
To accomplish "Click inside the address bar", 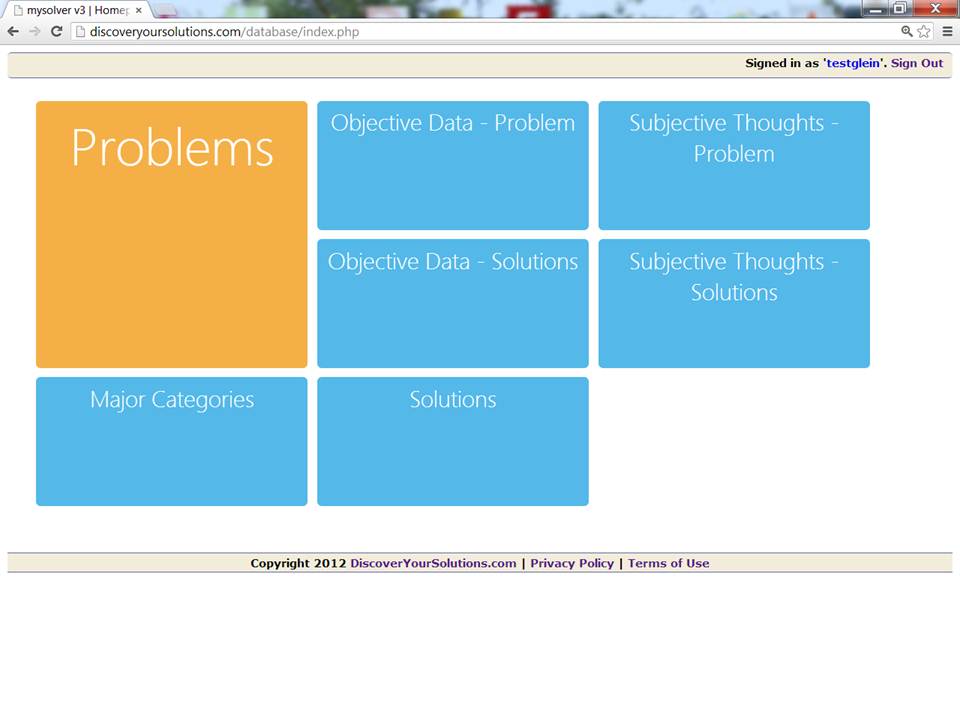I will (400, 31).
